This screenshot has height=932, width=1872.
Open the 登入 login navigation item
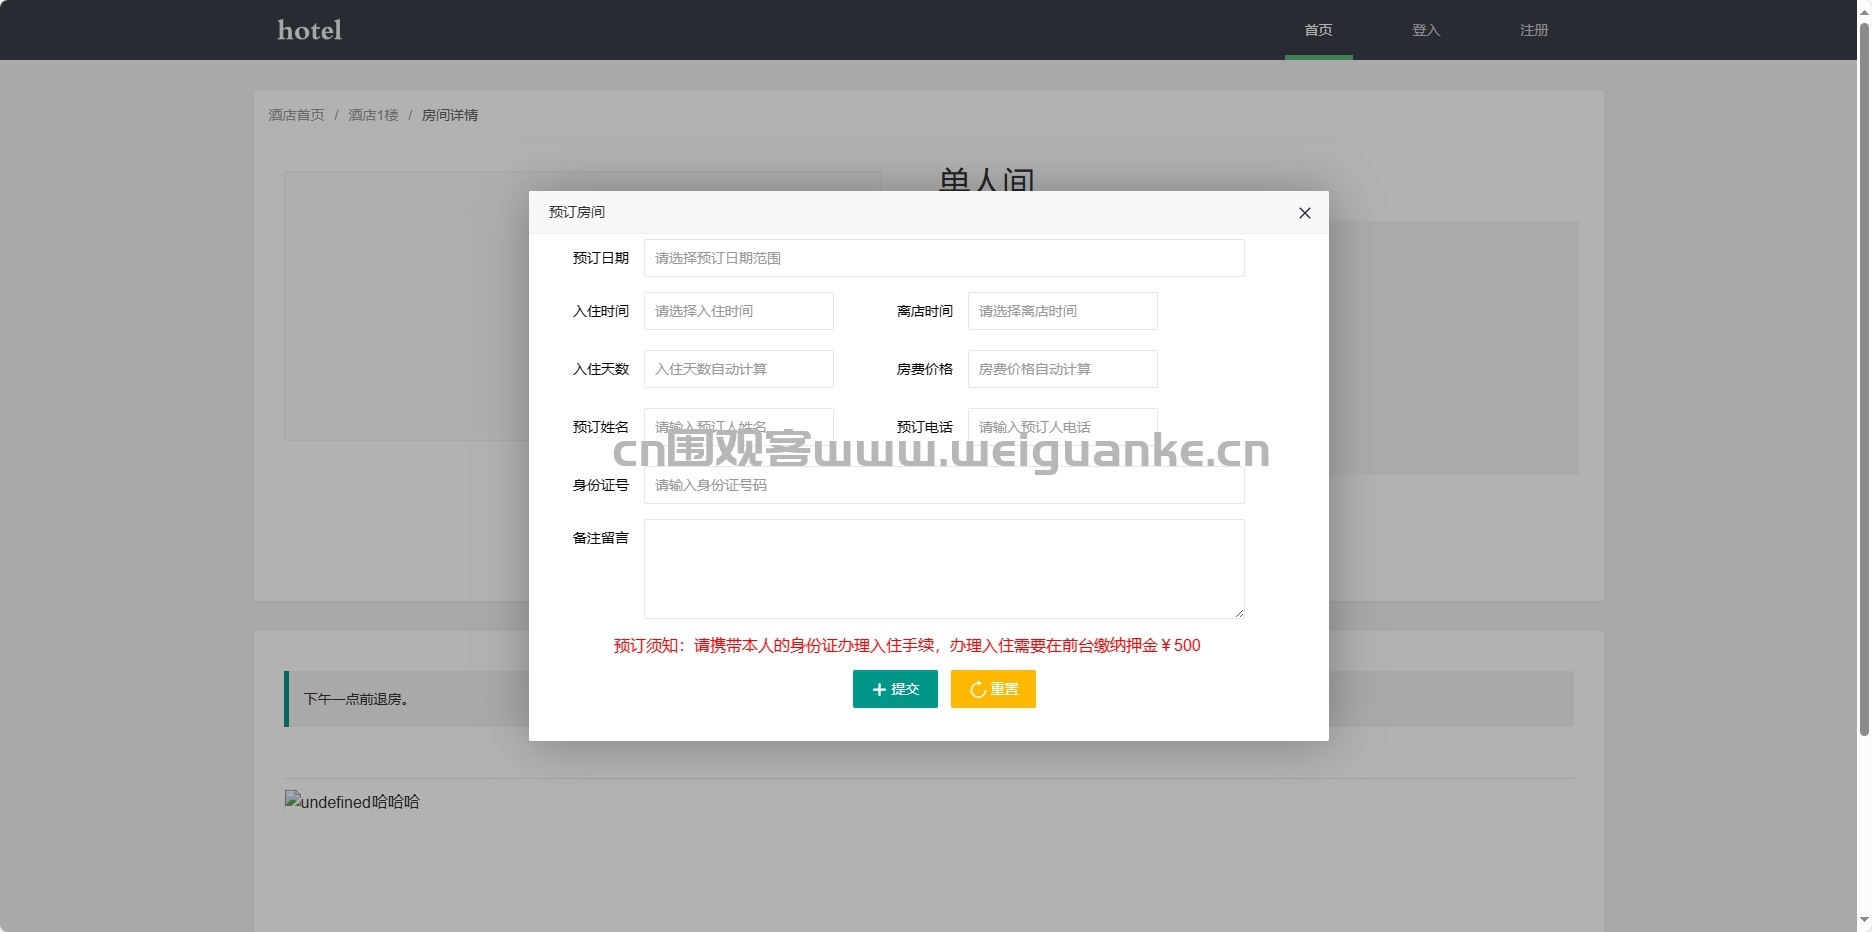point(1426,30)
